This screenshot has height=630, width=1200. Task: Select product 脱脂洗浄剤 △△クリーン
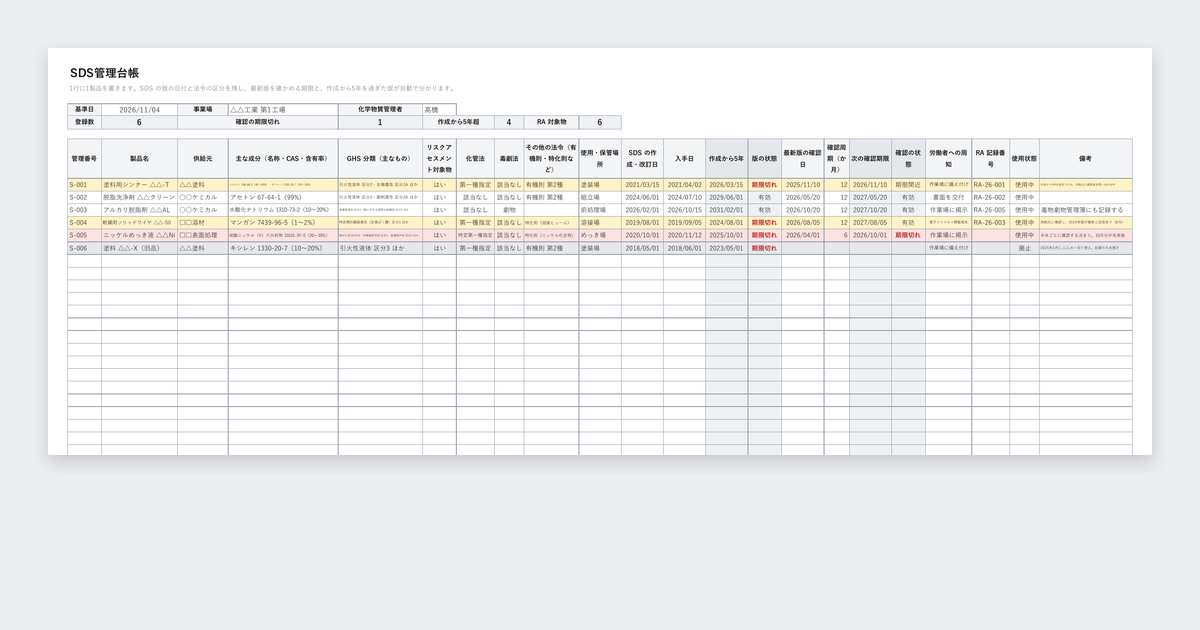click(x=139, y=197)
